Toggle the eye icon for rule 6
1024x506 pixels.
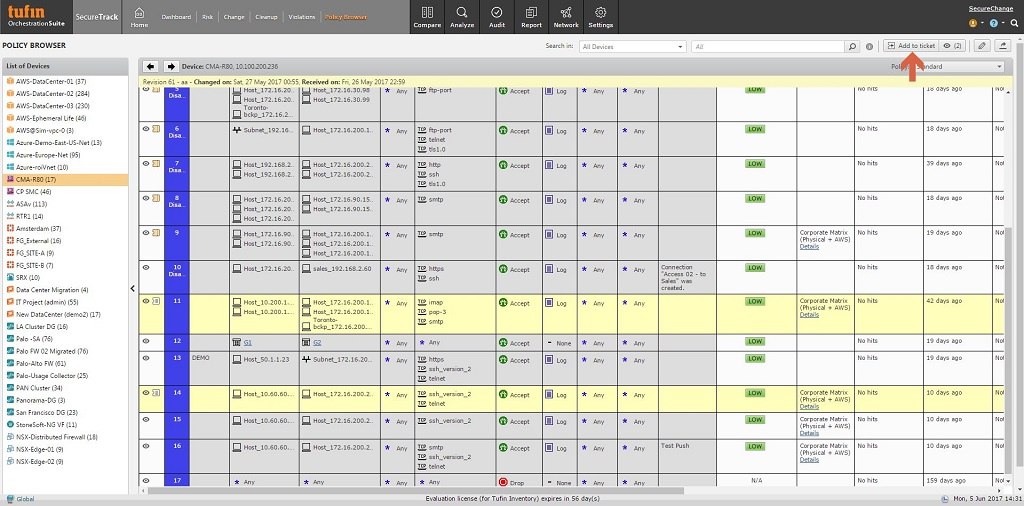(146, 129)
